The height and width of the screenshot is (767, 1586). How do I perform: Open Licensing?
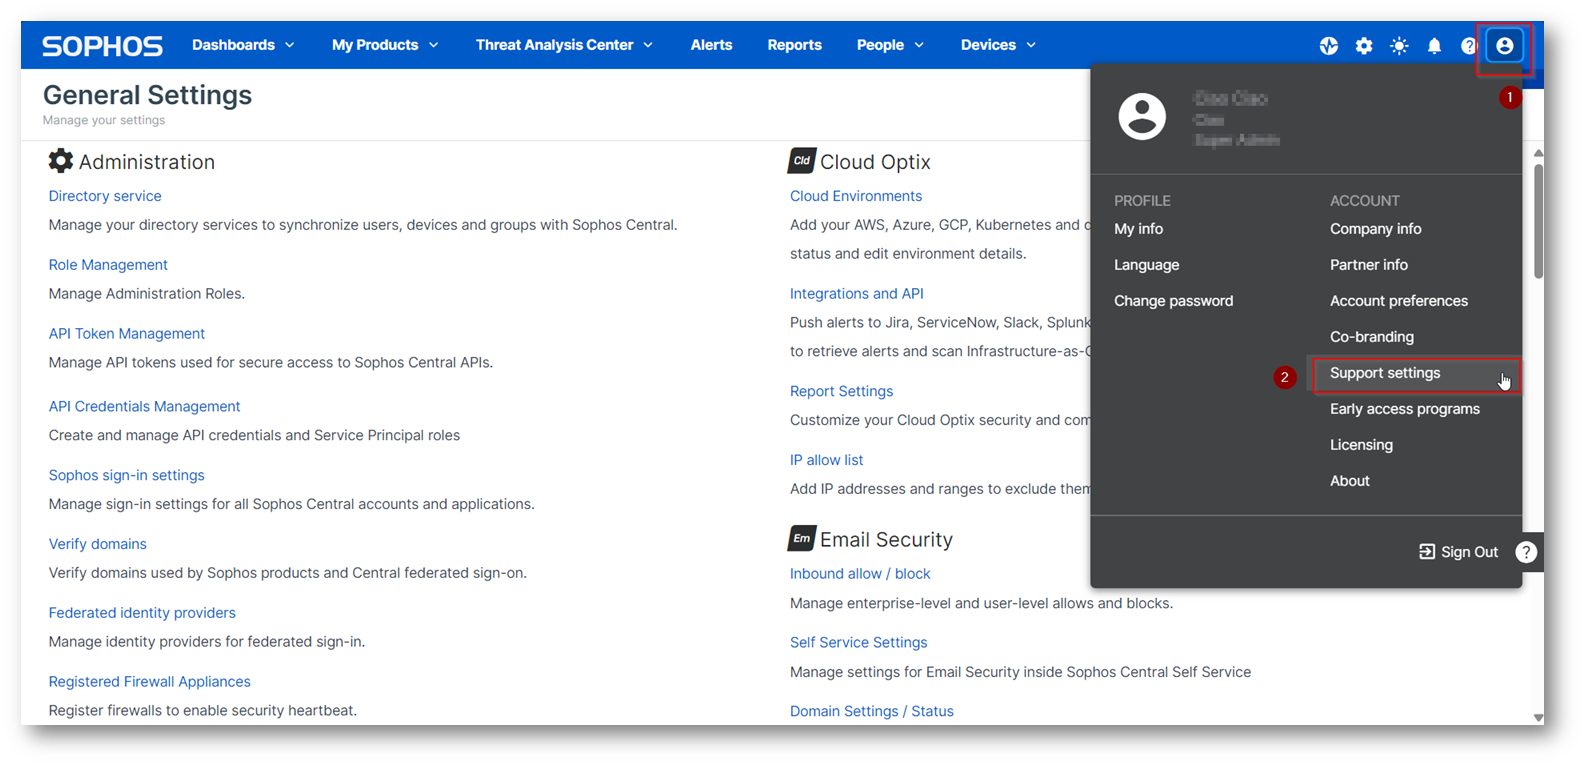coord(1361,445)
